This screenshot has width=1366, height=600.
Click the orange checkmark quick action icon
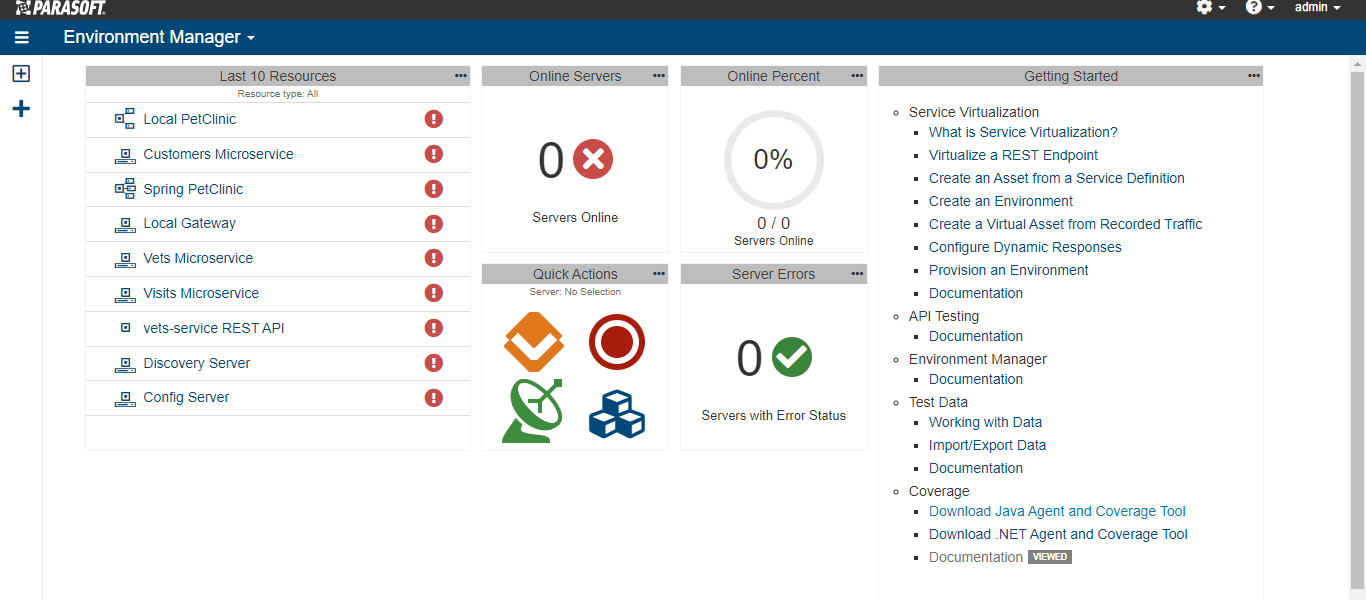pos(534,342)
